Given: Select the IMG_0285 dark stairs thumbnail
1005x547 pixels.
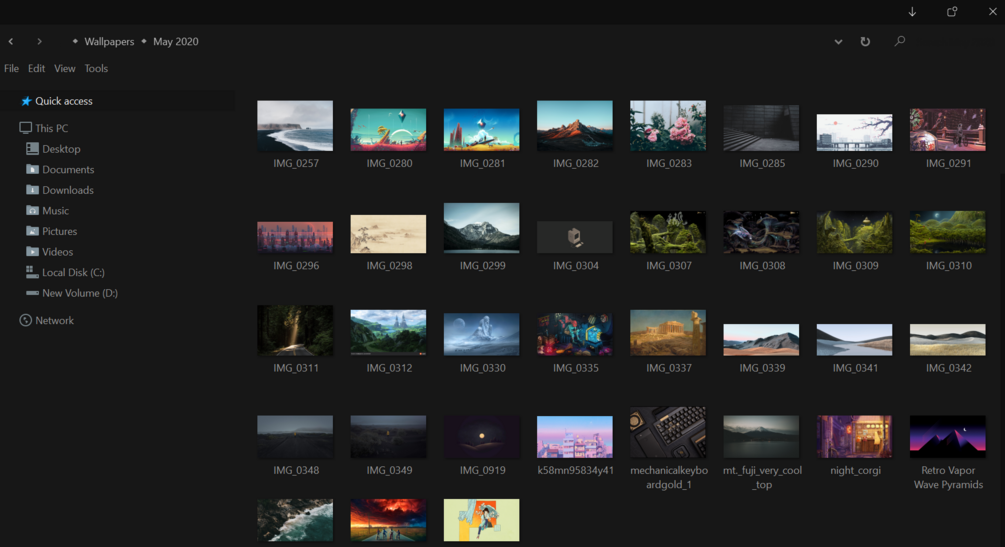Looking at the screenshot, I should pyautogui.click(x=761, y=128).
